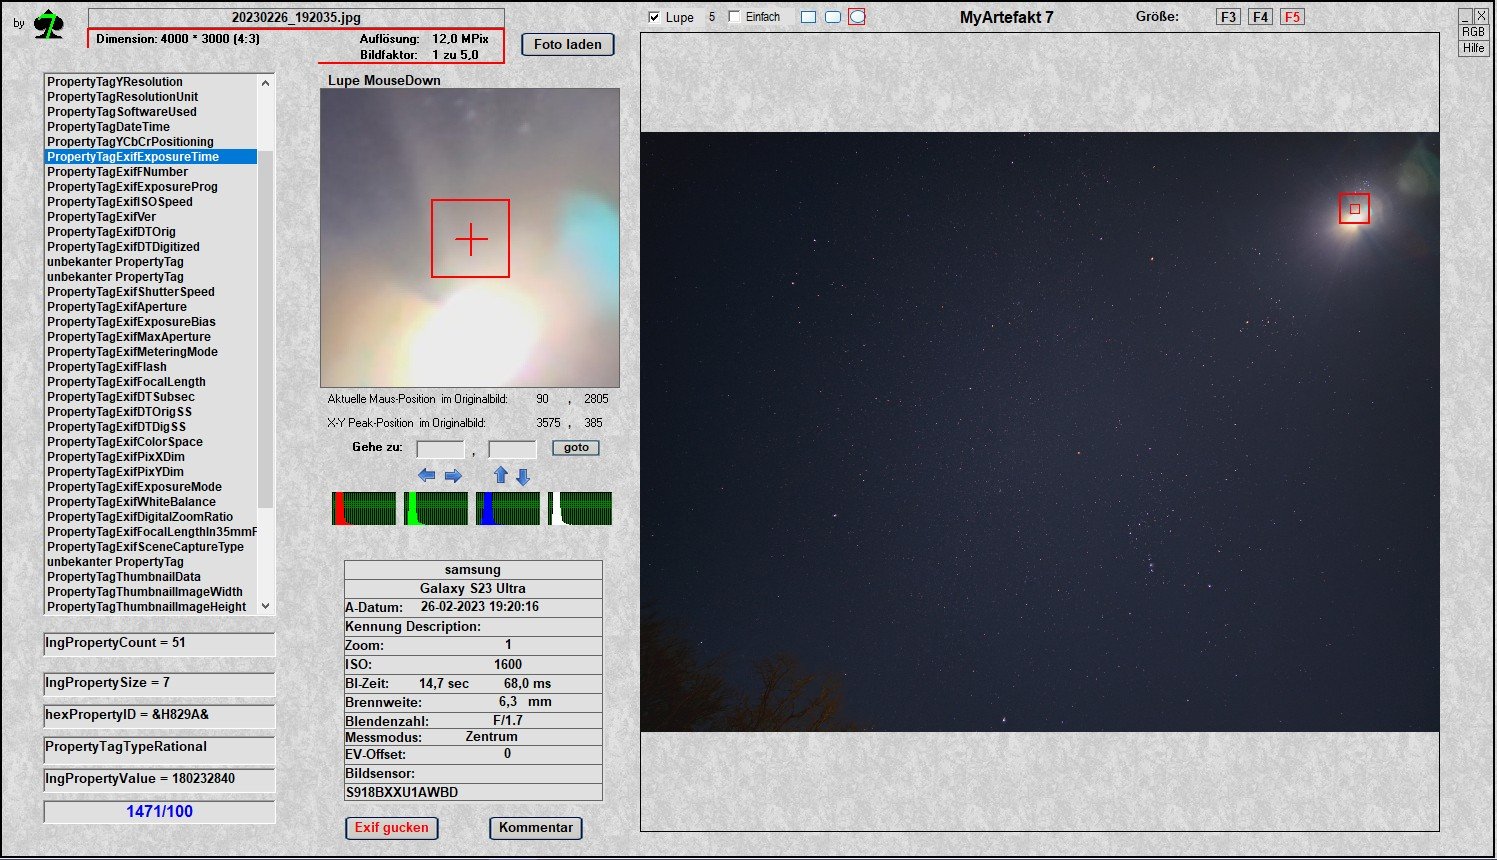Click the first Gehe zu input field
The image size is (1497, 860).
[440, 449]
